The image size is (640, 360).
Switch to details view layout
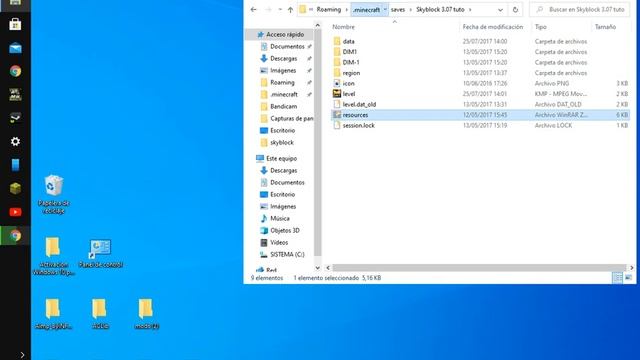click(618, 278)
